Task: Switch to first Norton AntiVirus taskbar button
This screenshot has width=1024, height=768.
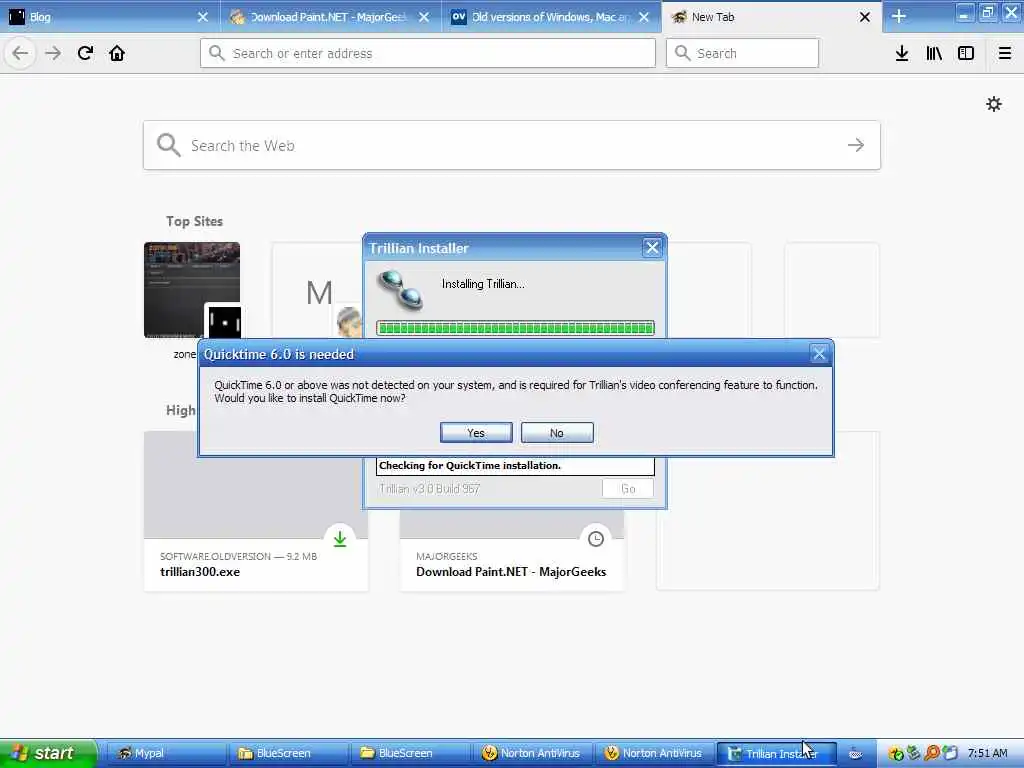Action: [x=532, y=753]
